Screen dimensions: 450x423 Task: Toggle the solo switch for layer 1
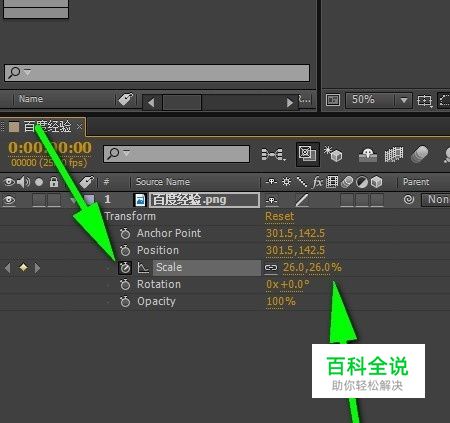39,200
